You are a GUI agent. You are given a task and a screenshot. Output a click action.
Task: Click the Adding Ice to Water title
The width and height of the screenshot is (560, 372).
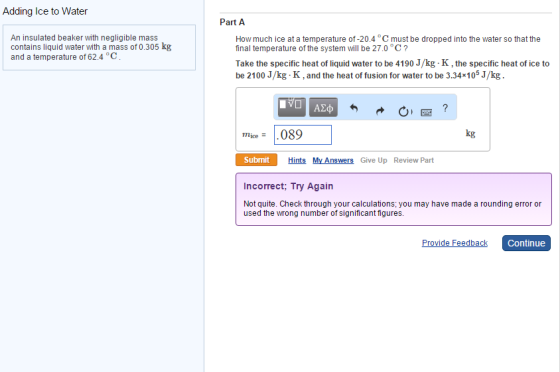tap(45, 11)
